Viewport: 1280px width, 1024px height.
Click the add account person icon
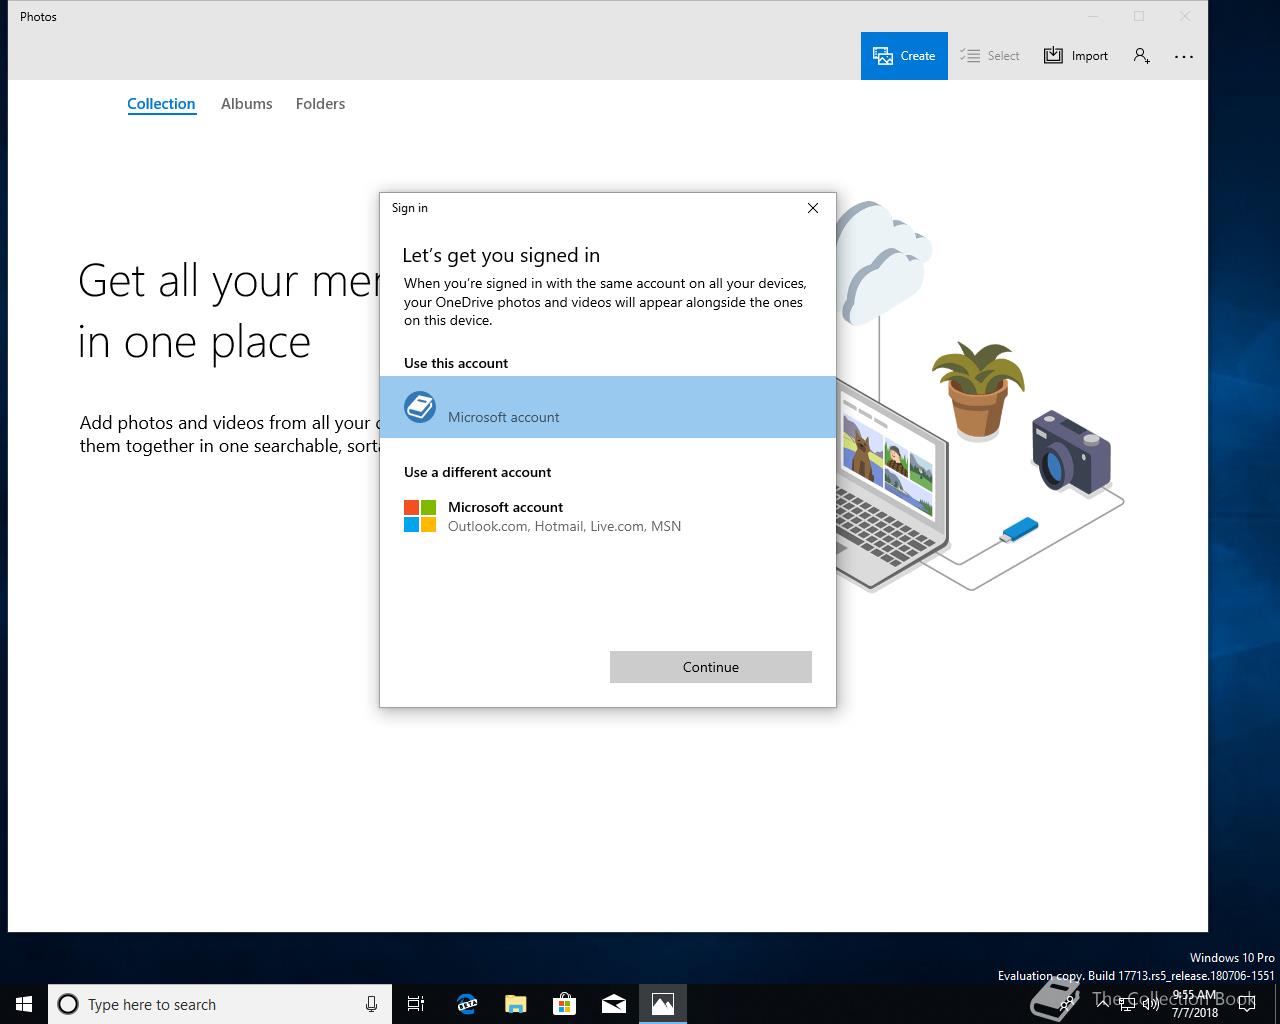click(x=1141, y=56)
